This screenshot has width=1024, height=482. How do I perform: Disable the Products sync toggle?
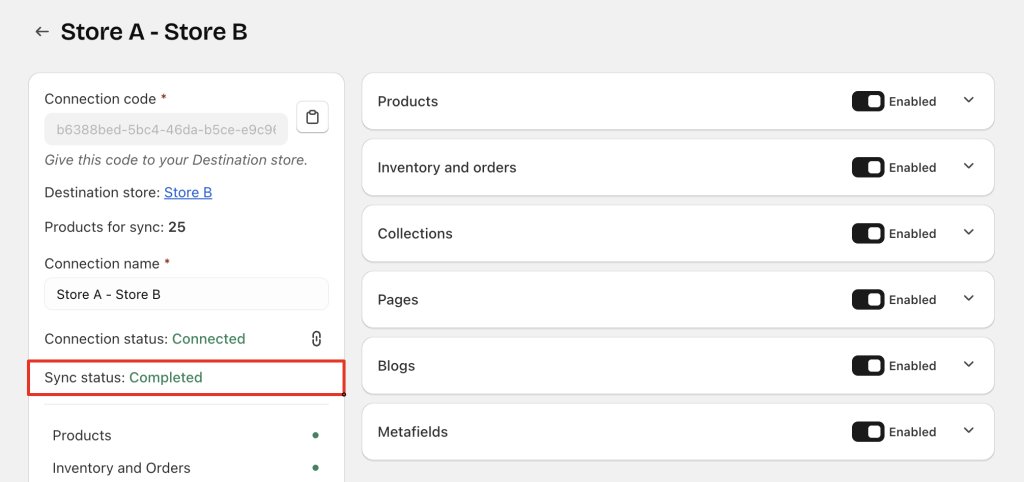point(867,101)
